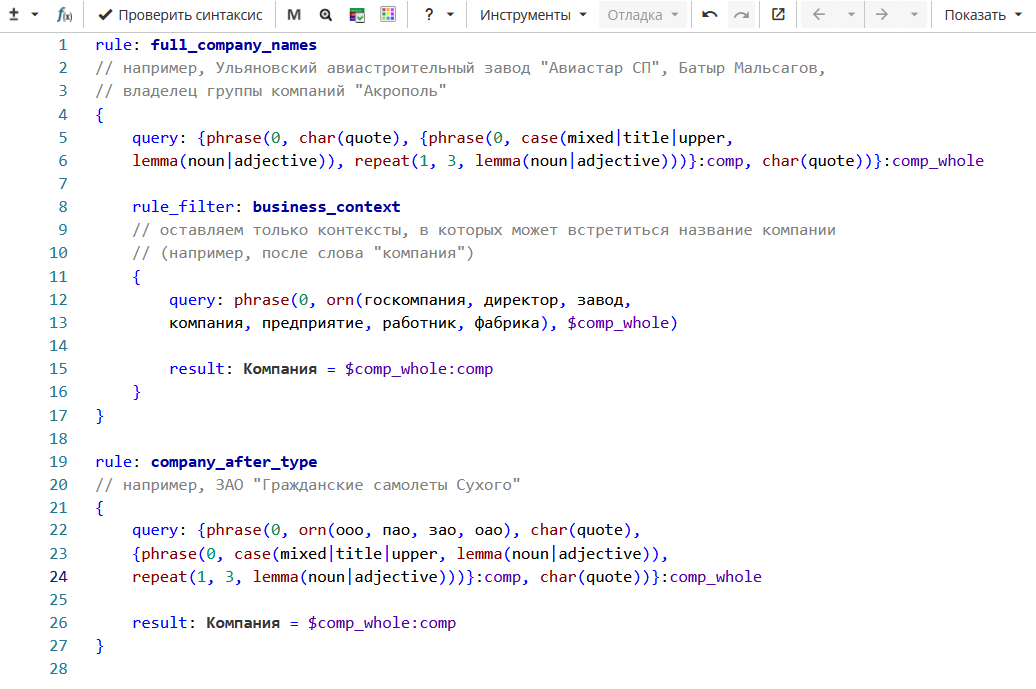Open the dropdown next to plus-minus icon
Image resolution: width=1036 pixels, height=689 pixels.
pyautogui.click(x=35, y=15)
